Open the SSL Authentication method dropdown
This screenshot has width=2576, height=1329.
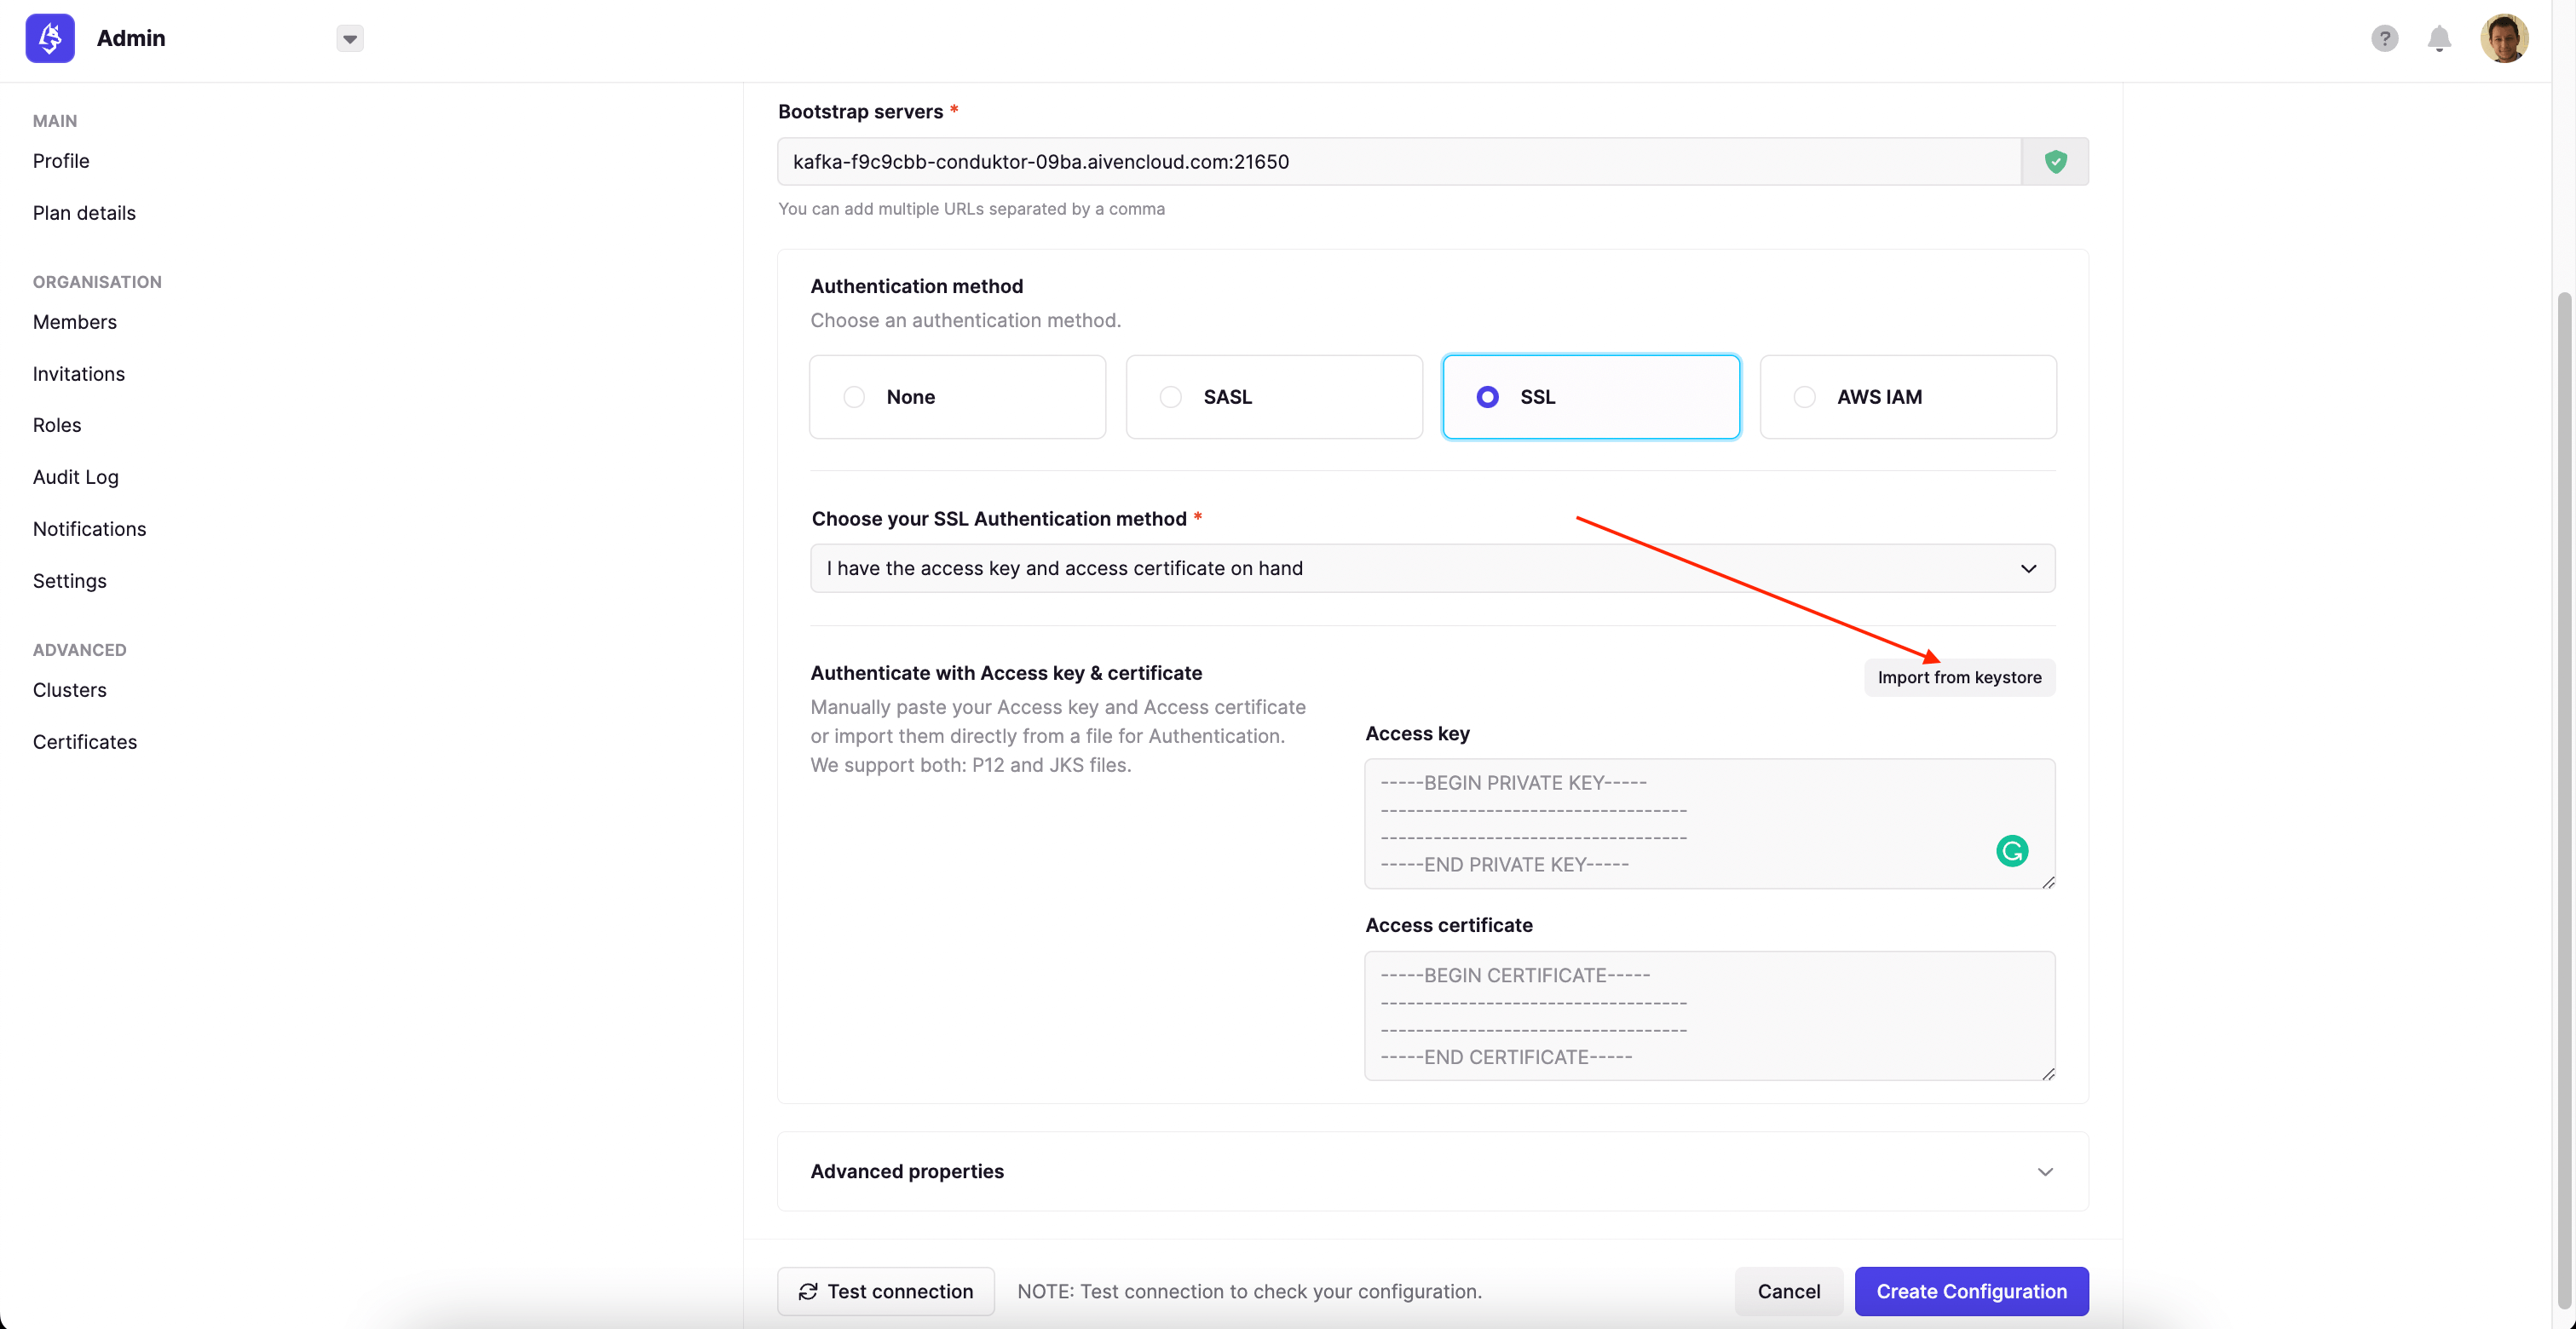click(1433, 568)
